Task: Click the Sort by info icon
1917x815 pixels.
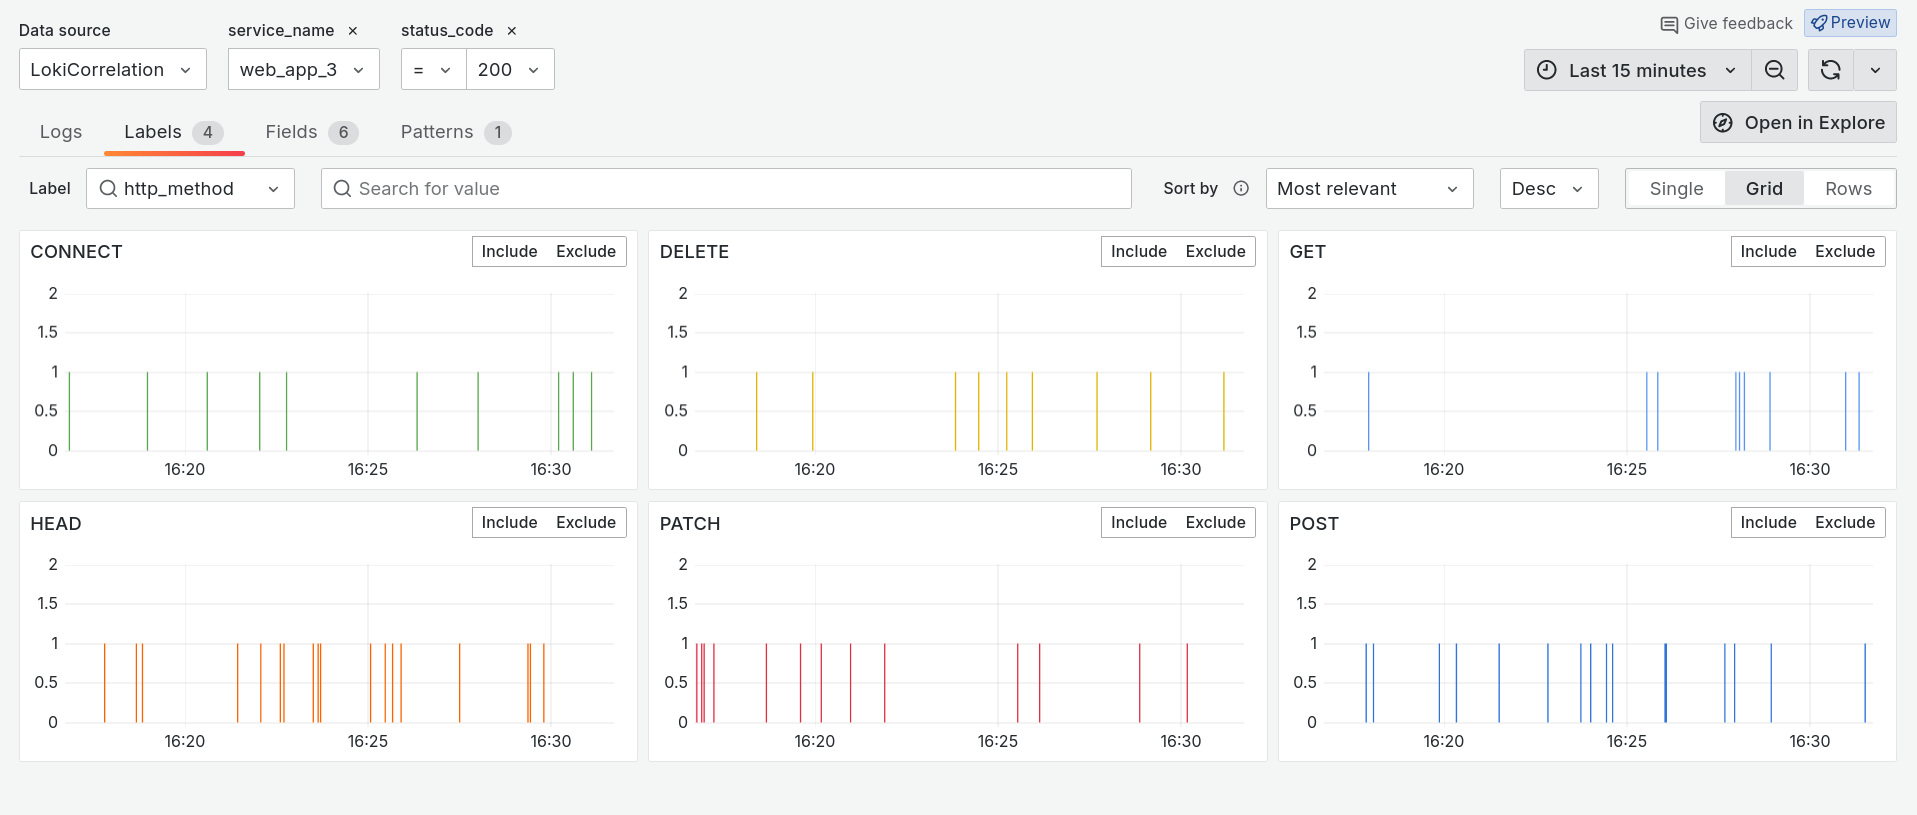Action: pos(1241,188)
